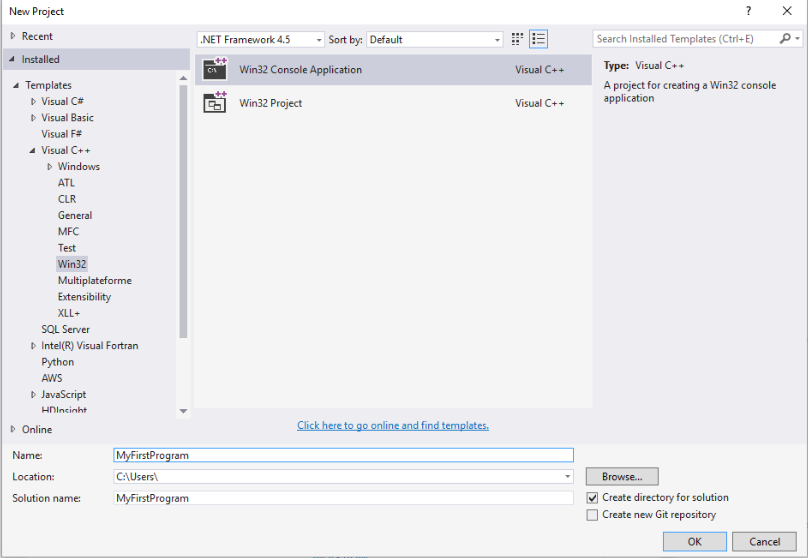Select the Multiplateforme category
Screen dimensions: 808x558
click(x=94, y=280)
